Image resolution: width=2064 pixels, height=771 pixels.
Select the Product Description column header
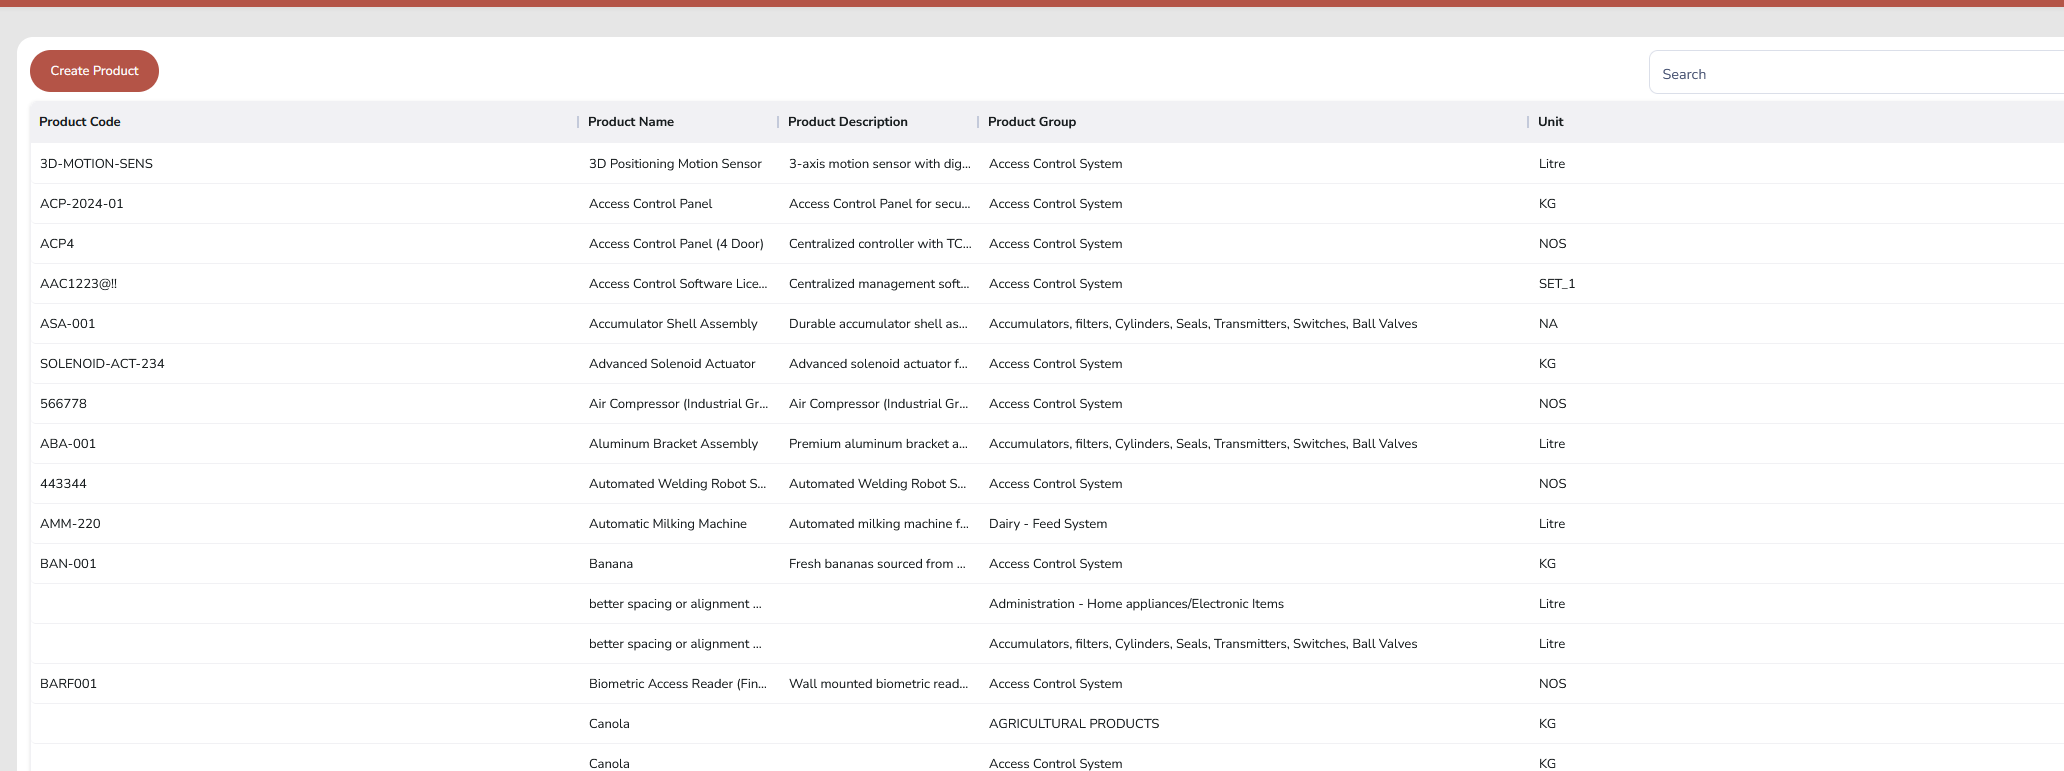tap(848, 122)
